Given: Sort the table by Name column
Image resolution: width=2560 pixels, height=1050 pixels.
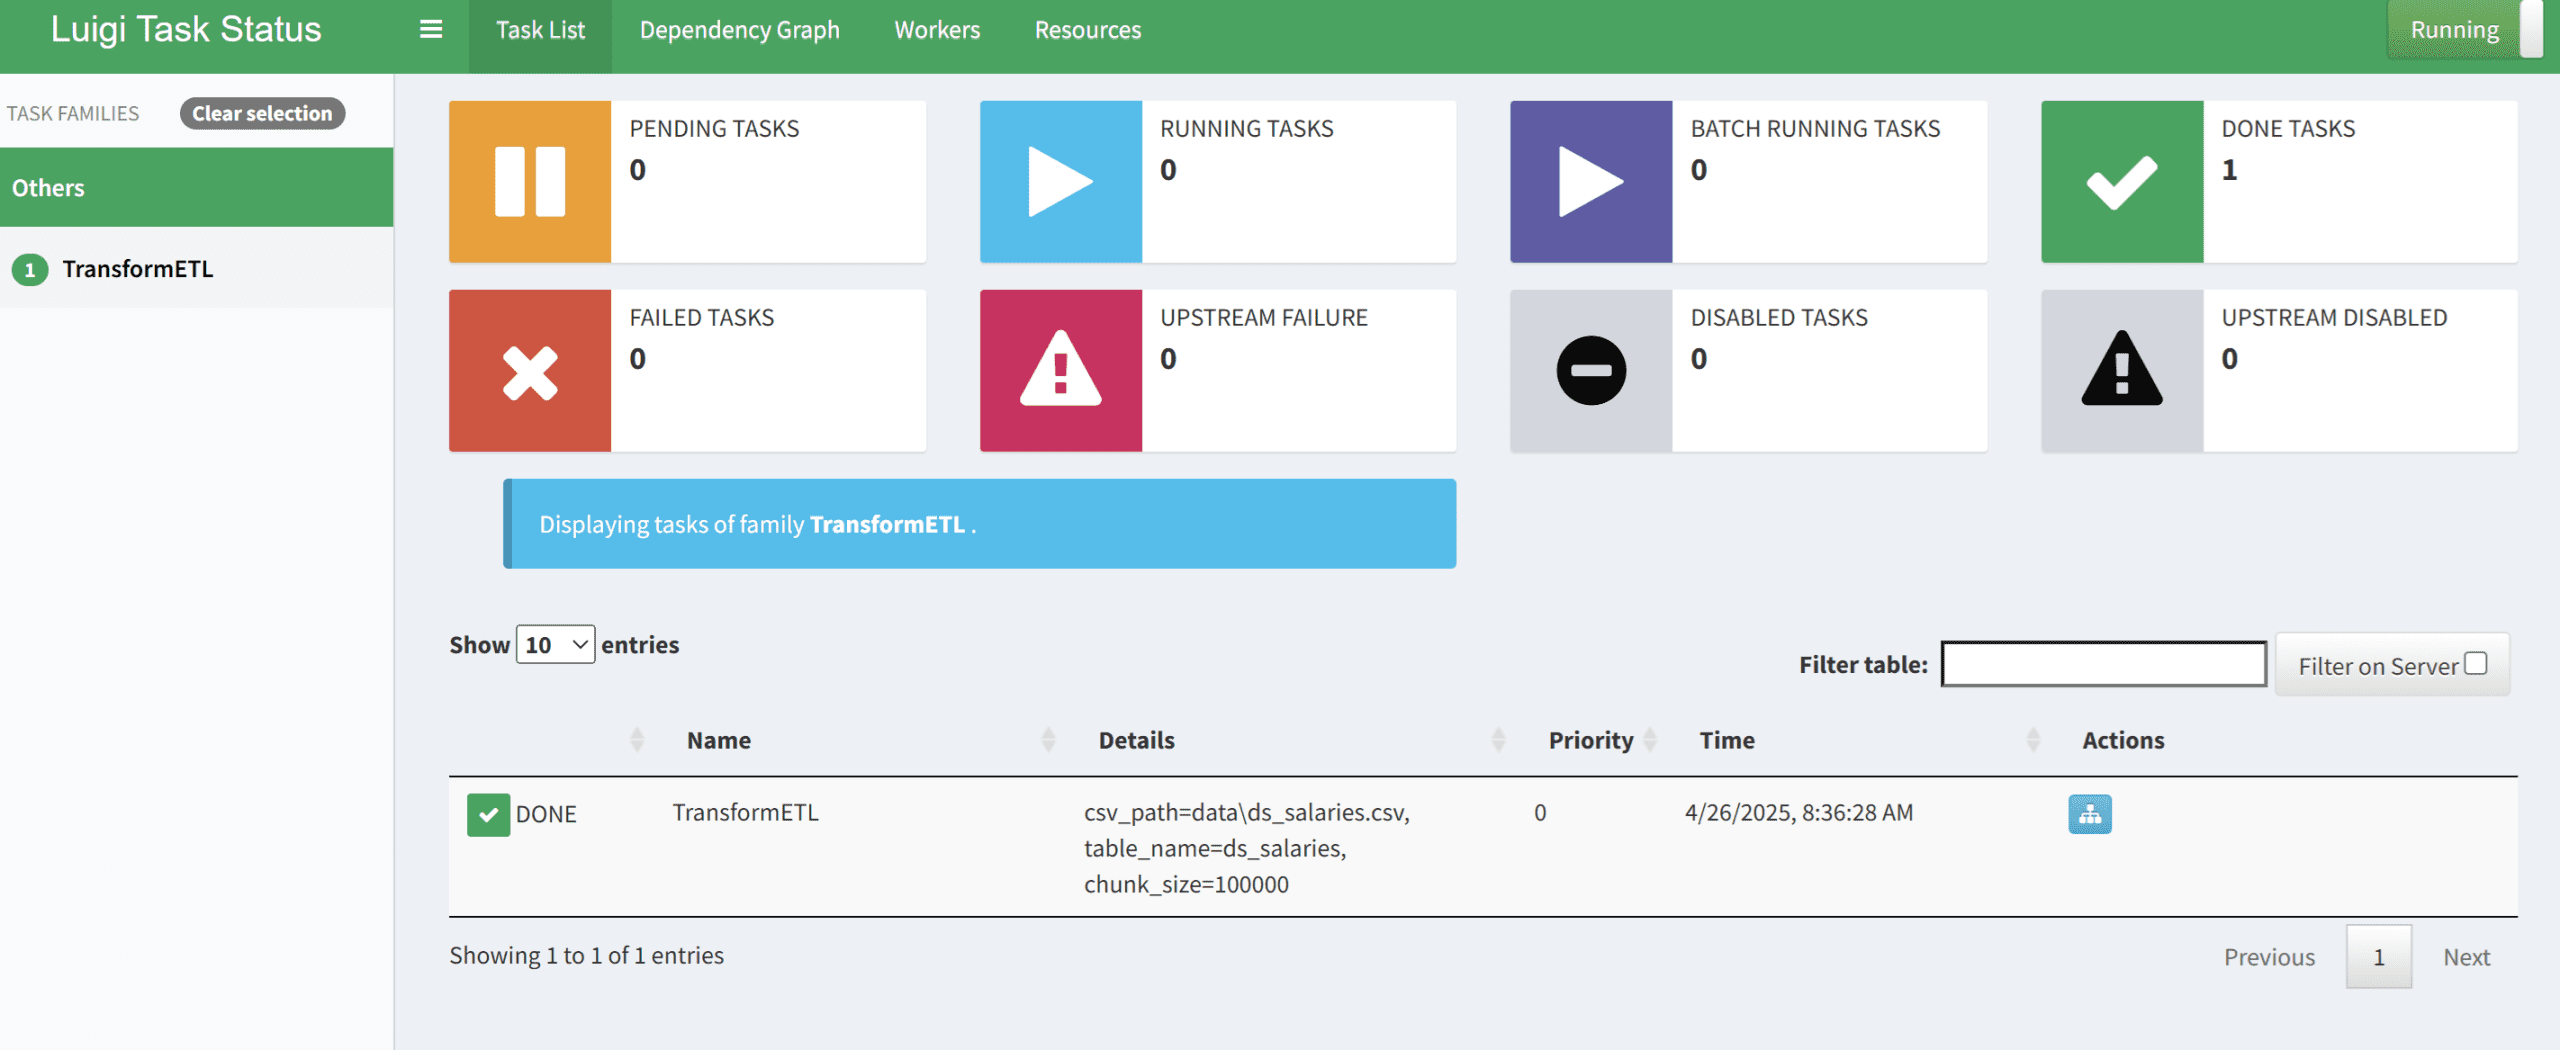Looking at the screenshot, I should click(x=719, y=740).
